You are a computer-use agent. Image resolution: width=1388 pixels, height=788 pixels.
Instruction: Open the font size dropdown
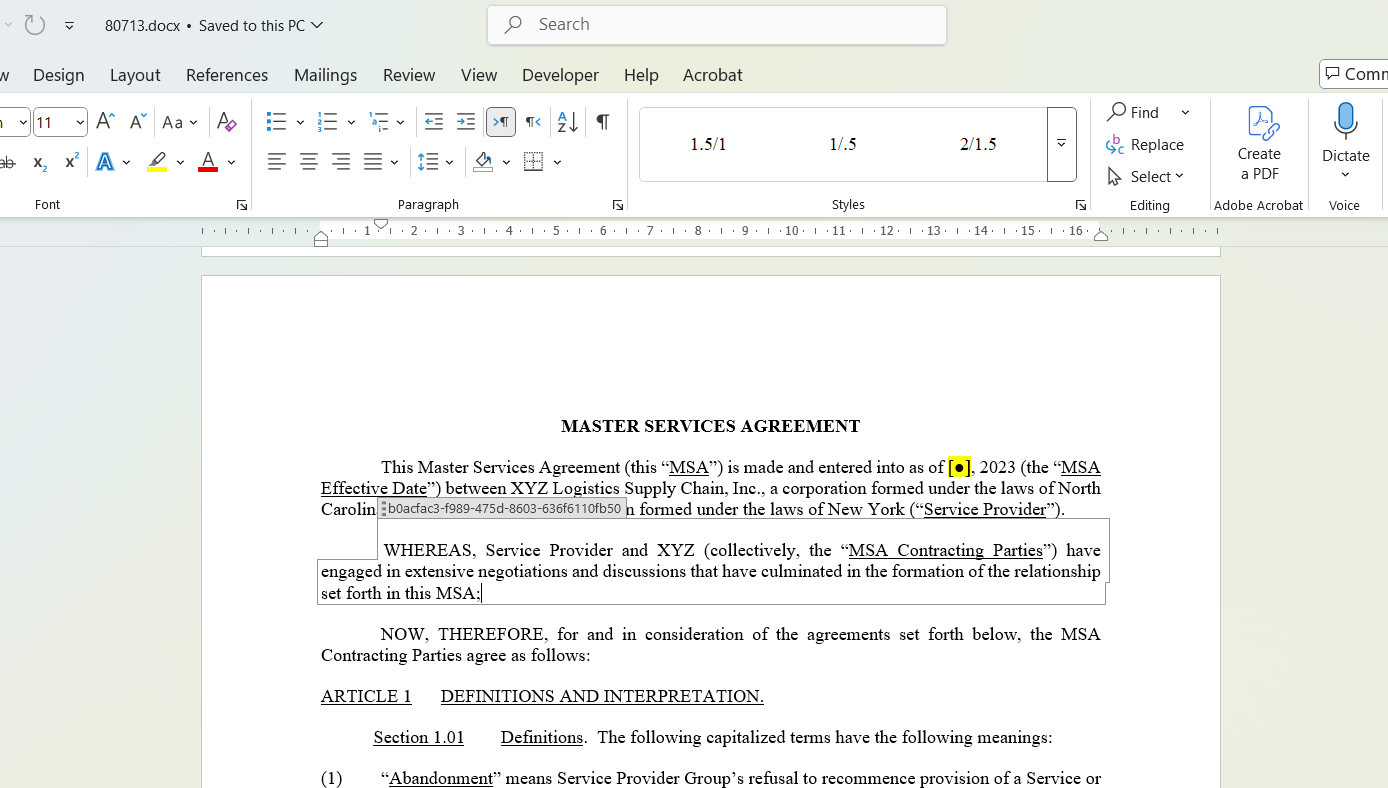click(x=79, y=122)
